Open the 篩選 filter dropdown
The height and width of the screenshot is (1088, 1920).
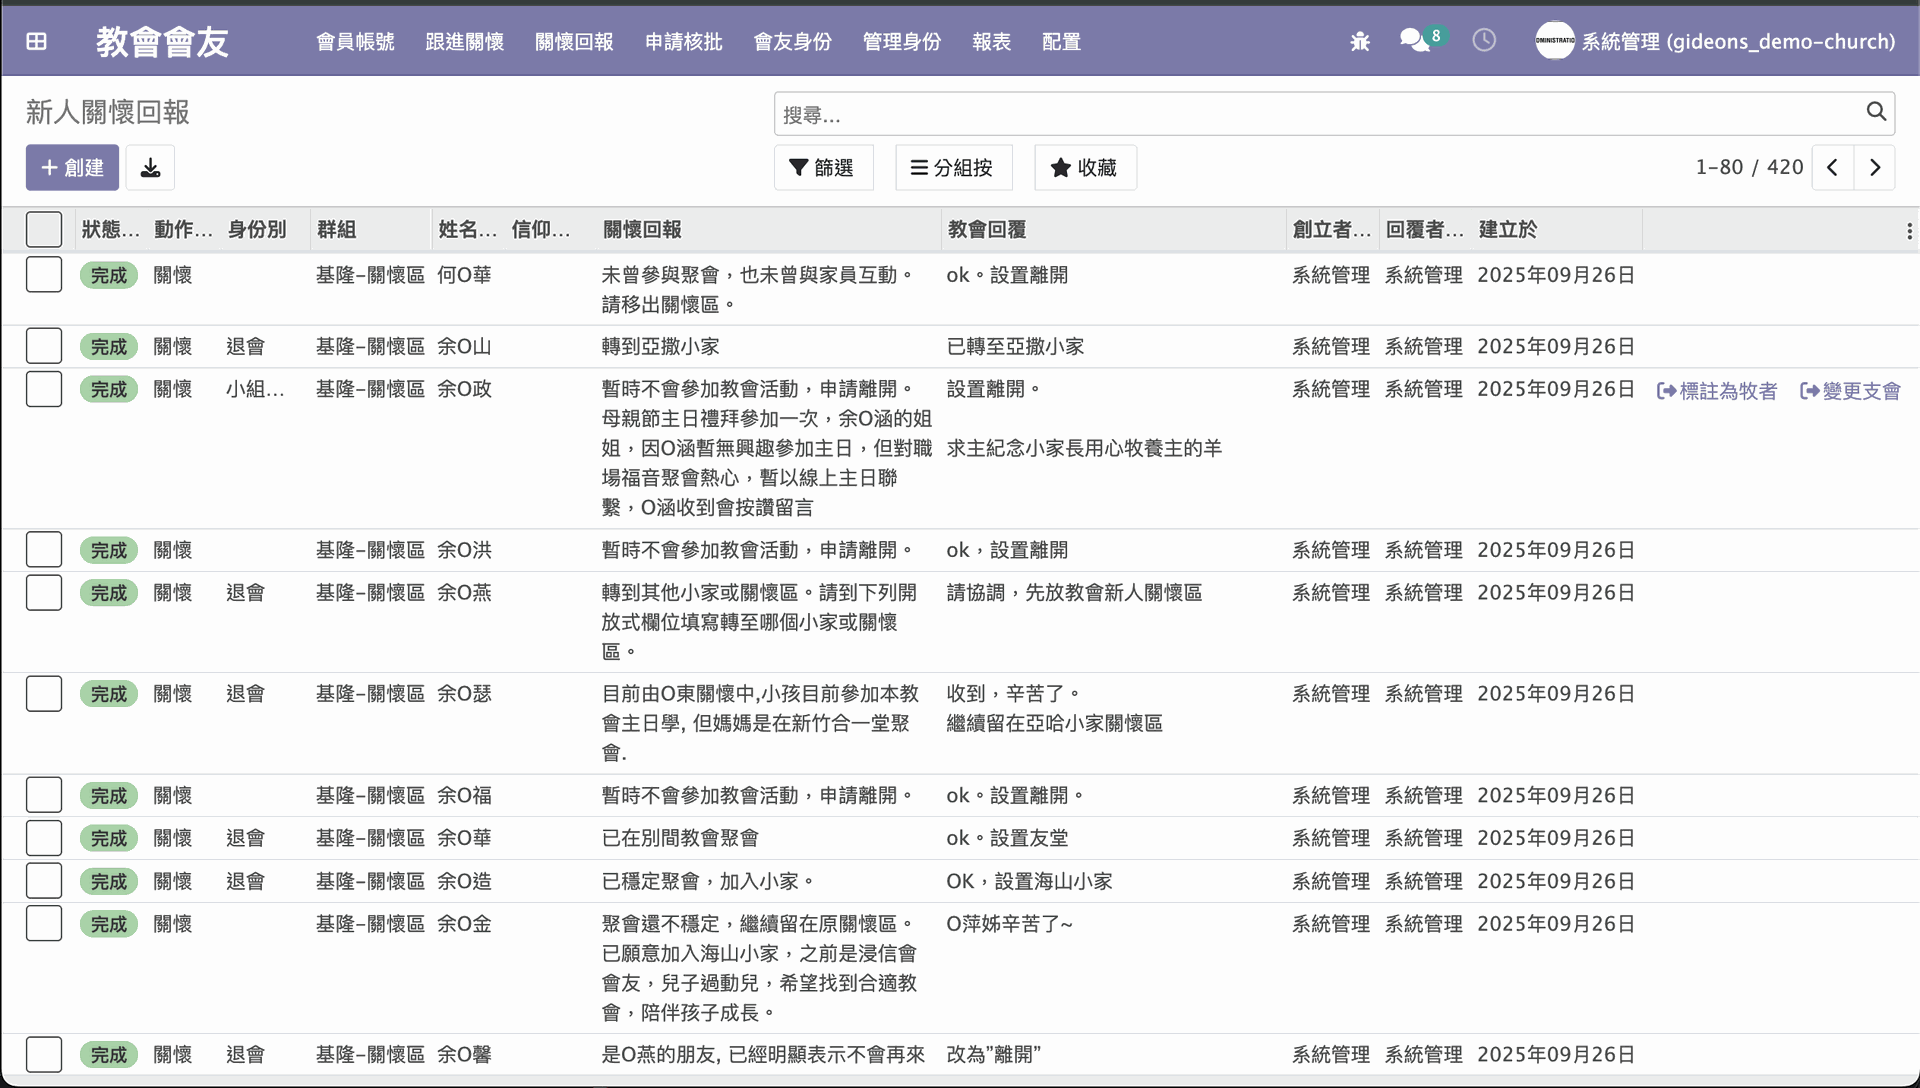click(823, 167)
